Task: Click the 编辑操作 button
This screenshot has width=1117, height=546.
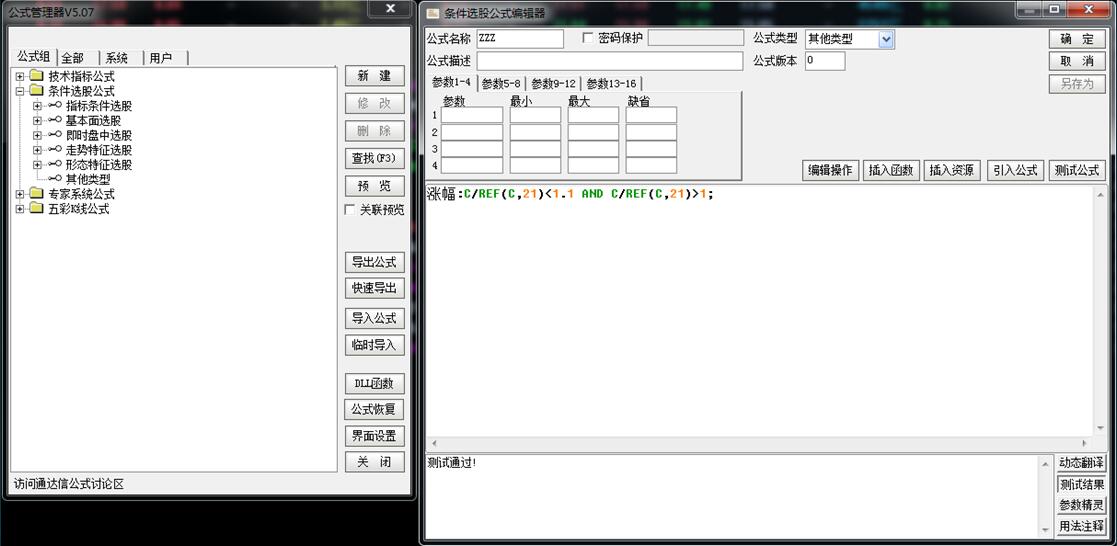Action: [x=831, y=170]
